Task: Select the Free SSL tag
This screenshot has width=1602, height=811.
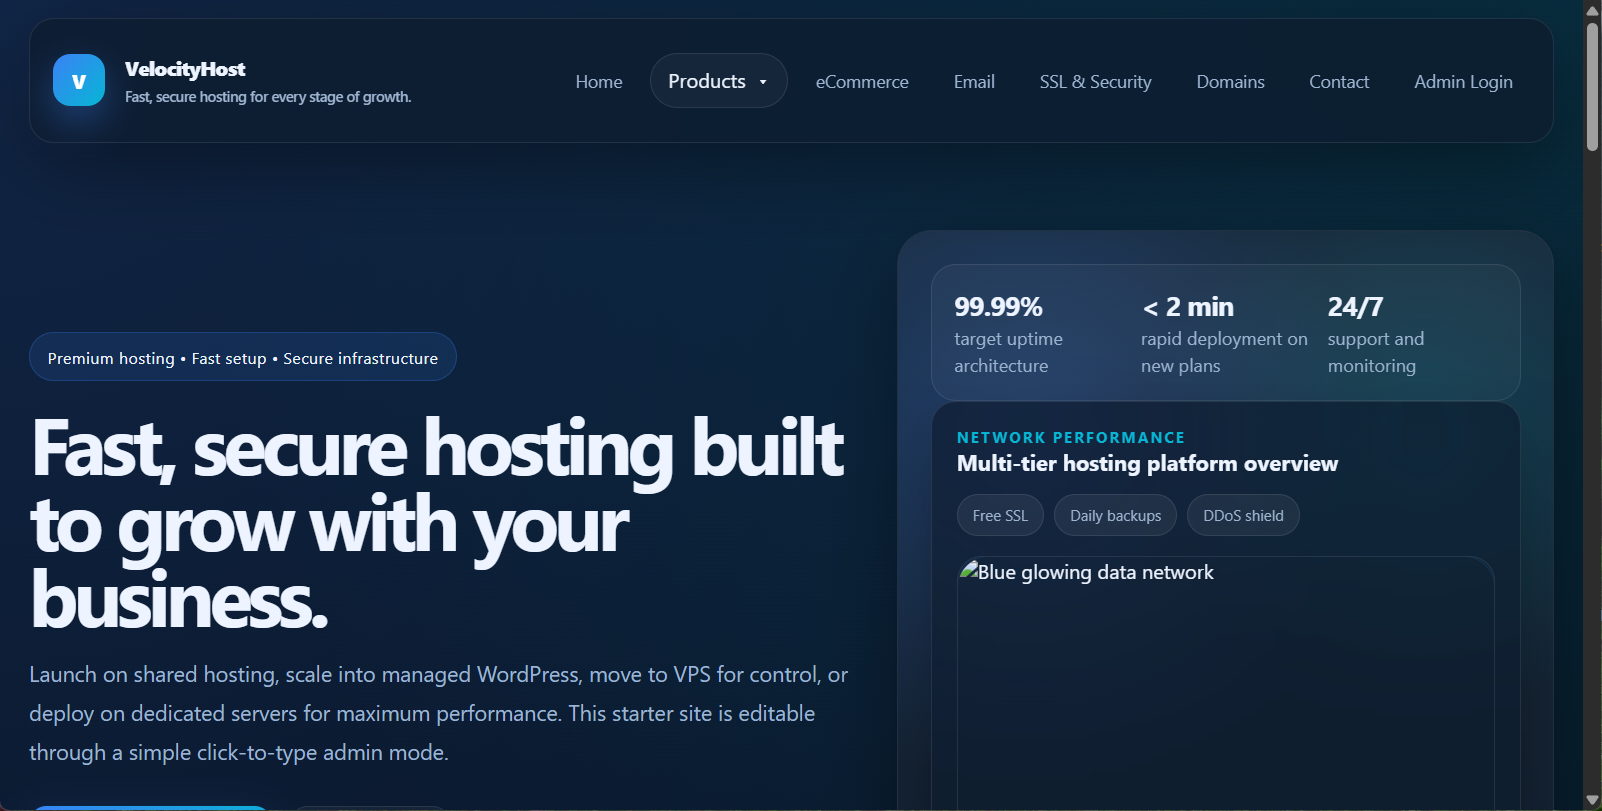Action: click(1000, 515)
